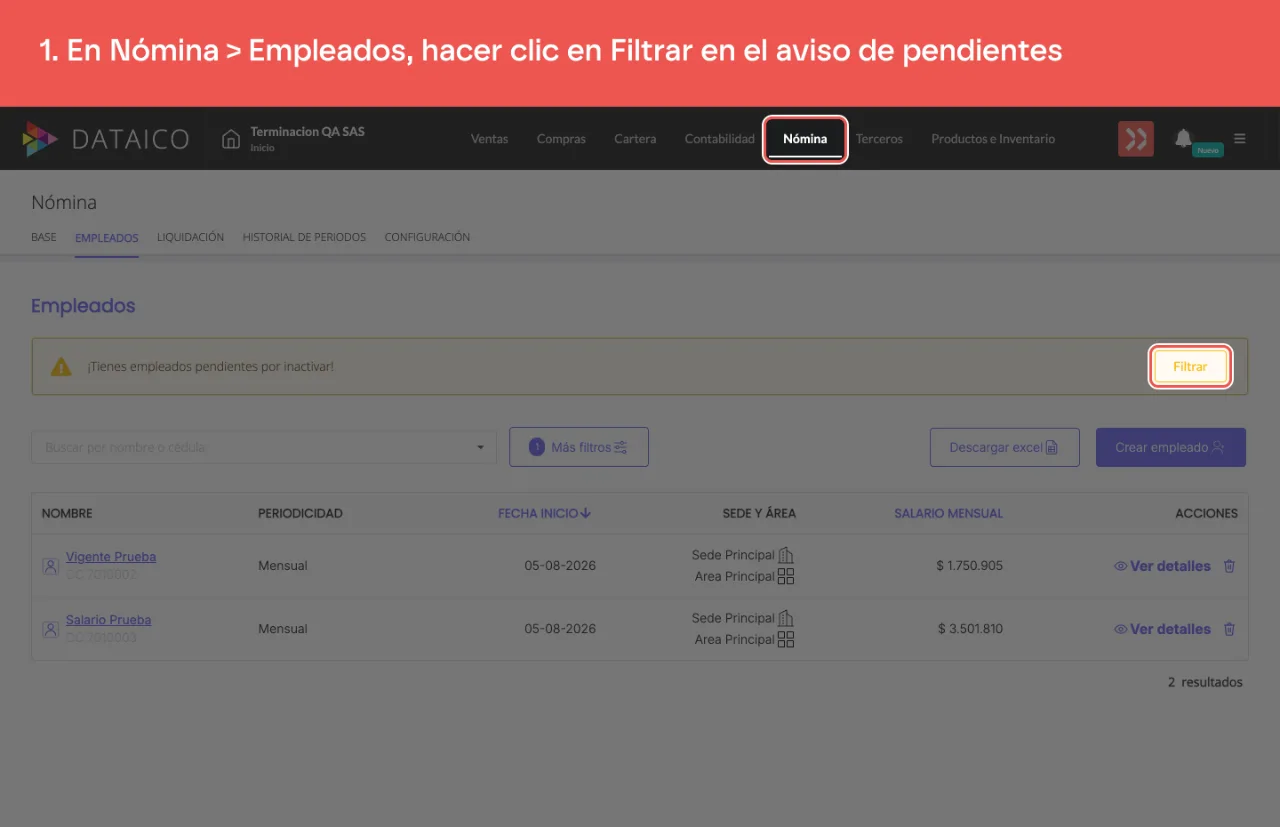Switch to the CONFIGURACIÓN tab
The image size is (1280, 827).
[427, 237]
